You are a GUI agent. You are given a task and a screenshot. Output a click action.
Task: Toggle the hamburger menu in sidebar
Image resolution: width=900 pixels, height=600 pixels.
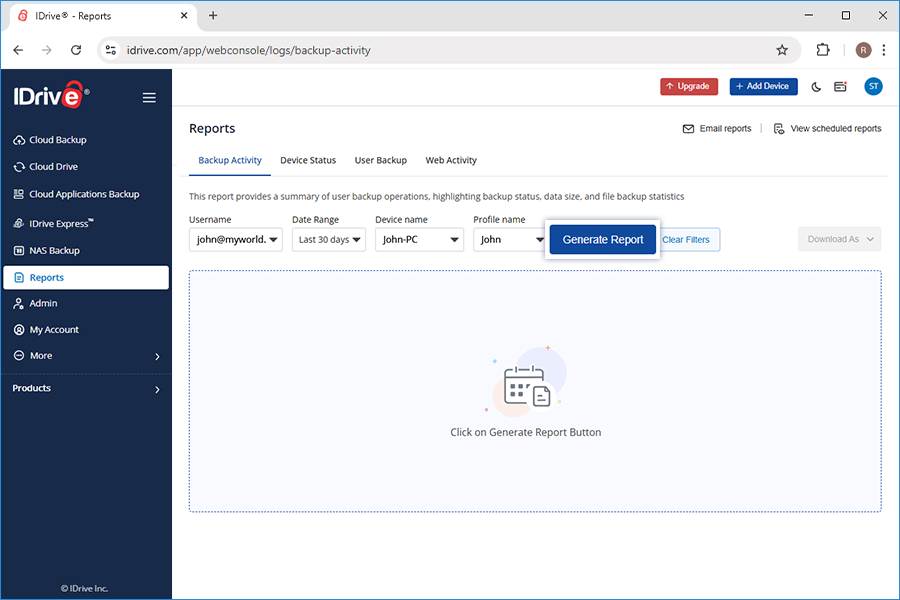point(149,98)
